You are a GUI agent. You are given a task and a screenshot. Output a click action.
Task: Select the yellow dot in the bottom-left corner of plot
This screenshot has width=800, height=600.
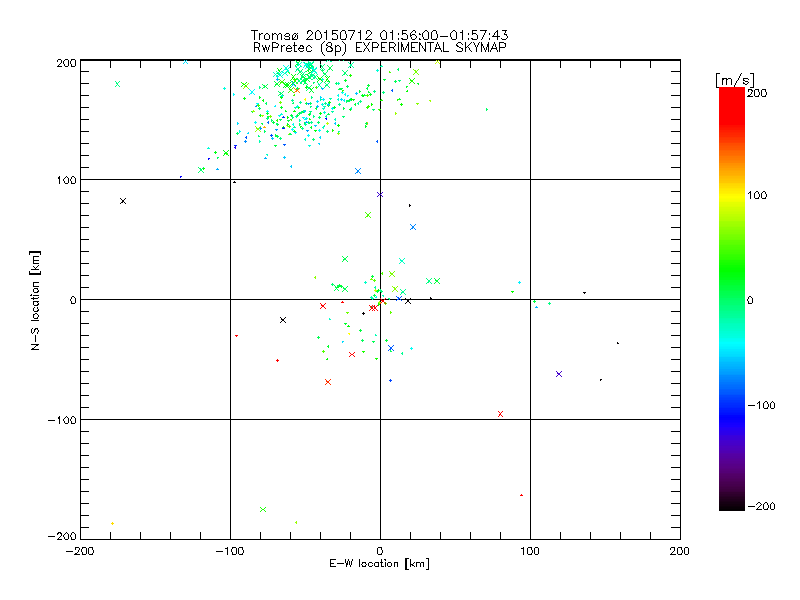click(112, 523)
